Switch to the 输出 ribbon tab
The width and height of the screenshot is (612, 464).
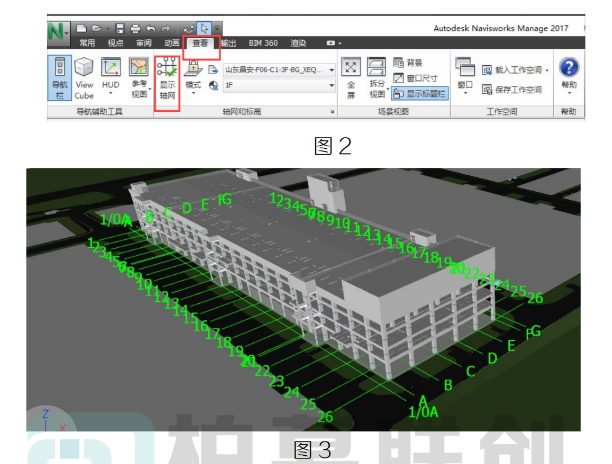228,43
